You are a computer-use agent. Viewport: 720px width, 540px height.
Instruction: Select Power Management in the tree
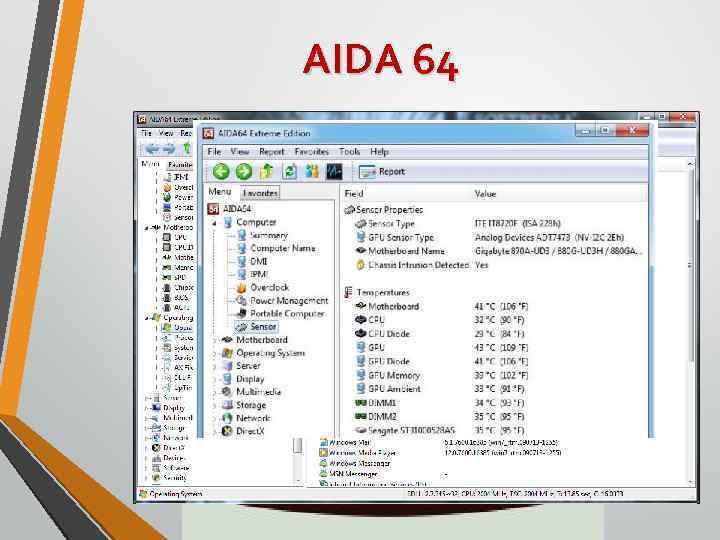click(x=282, y=301)
